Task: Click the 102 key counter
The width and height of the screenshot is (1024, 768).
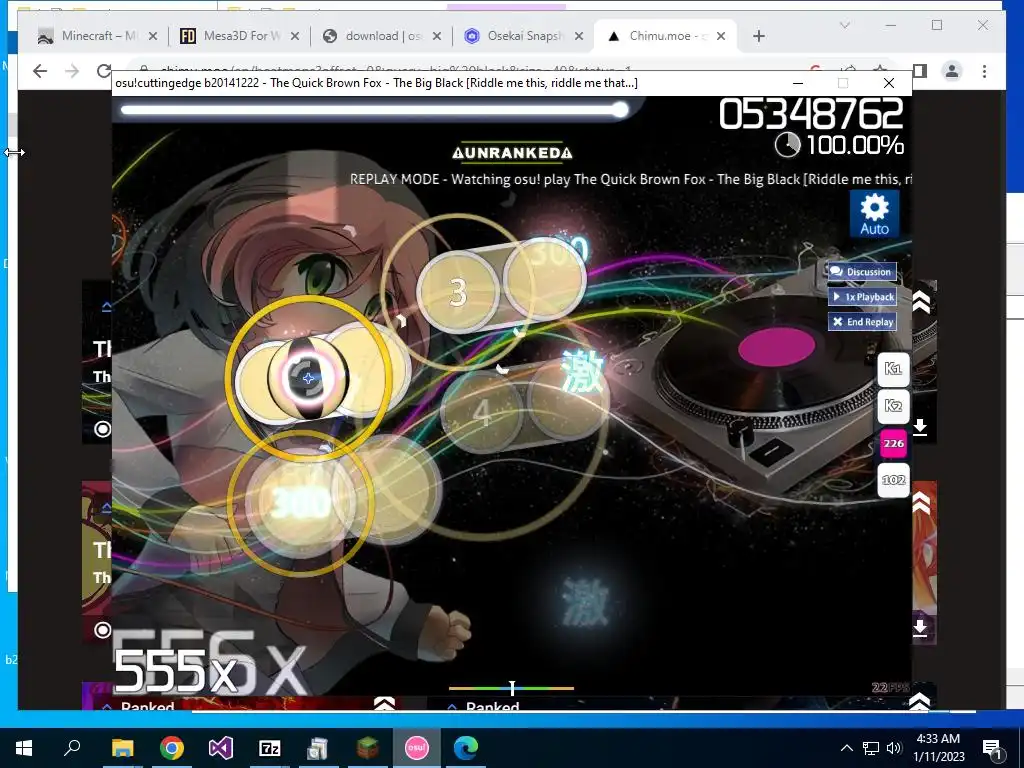Action: pyautogui.click(x=893, y=480)
